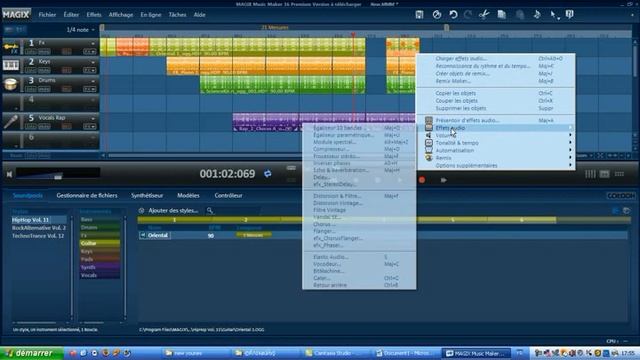640x360 pixels.
Task: Toggle Mute on track 1 Fx
Action: (44, 52)
